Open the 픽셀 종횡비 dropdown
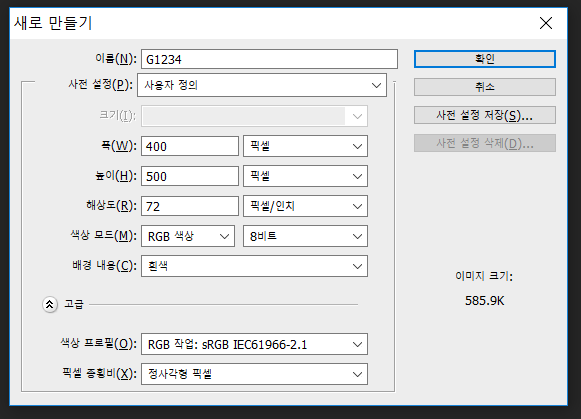The height and width of the screenshot is (419, 581). pyautogui.click(x=254, y=374)
